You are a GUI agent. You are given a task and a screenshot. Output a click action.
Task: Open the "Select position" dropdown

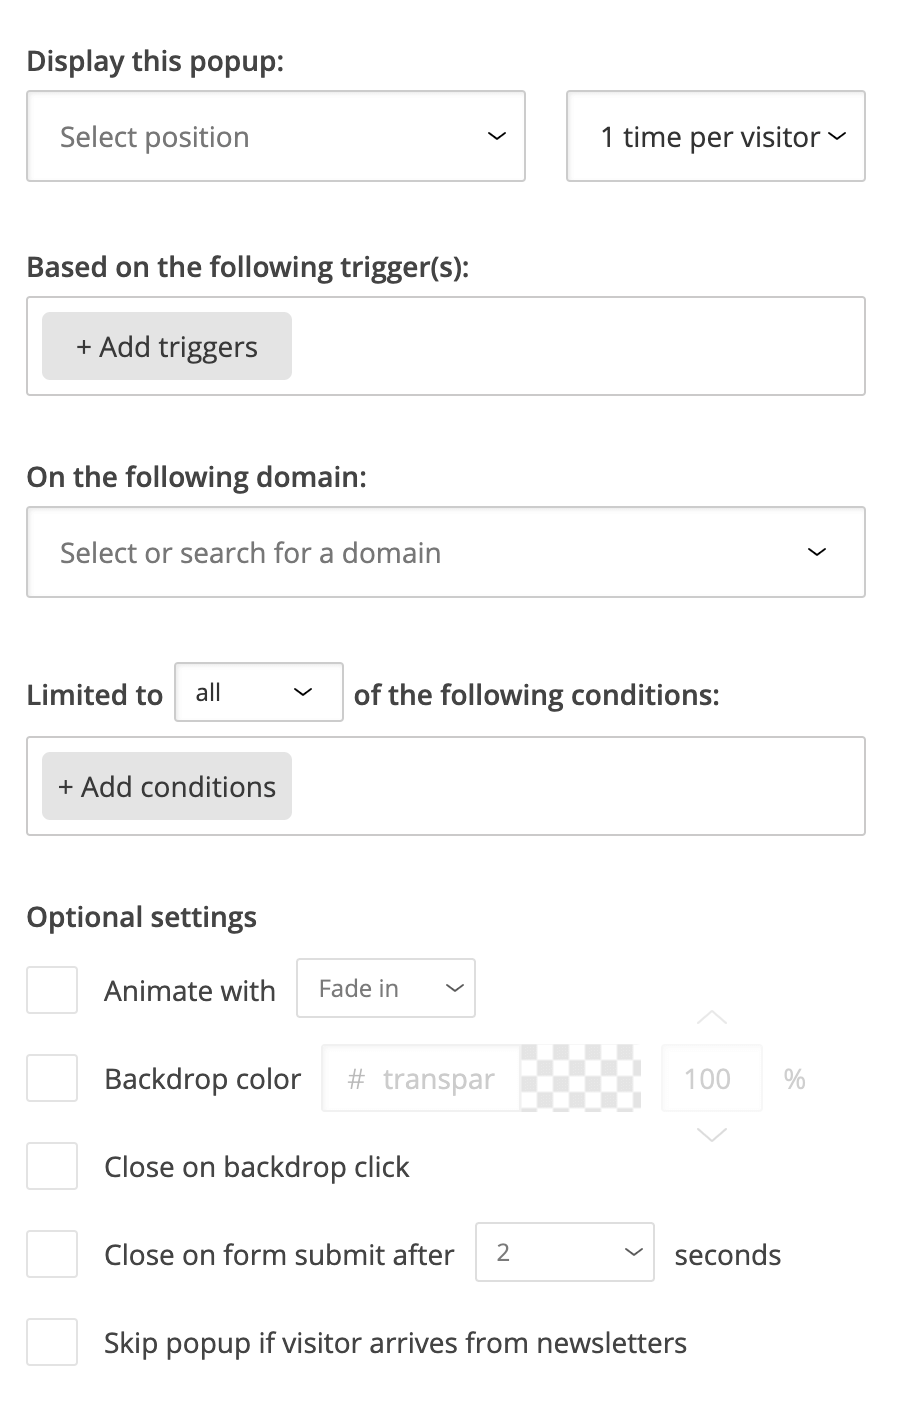click(x=276, y=136)
